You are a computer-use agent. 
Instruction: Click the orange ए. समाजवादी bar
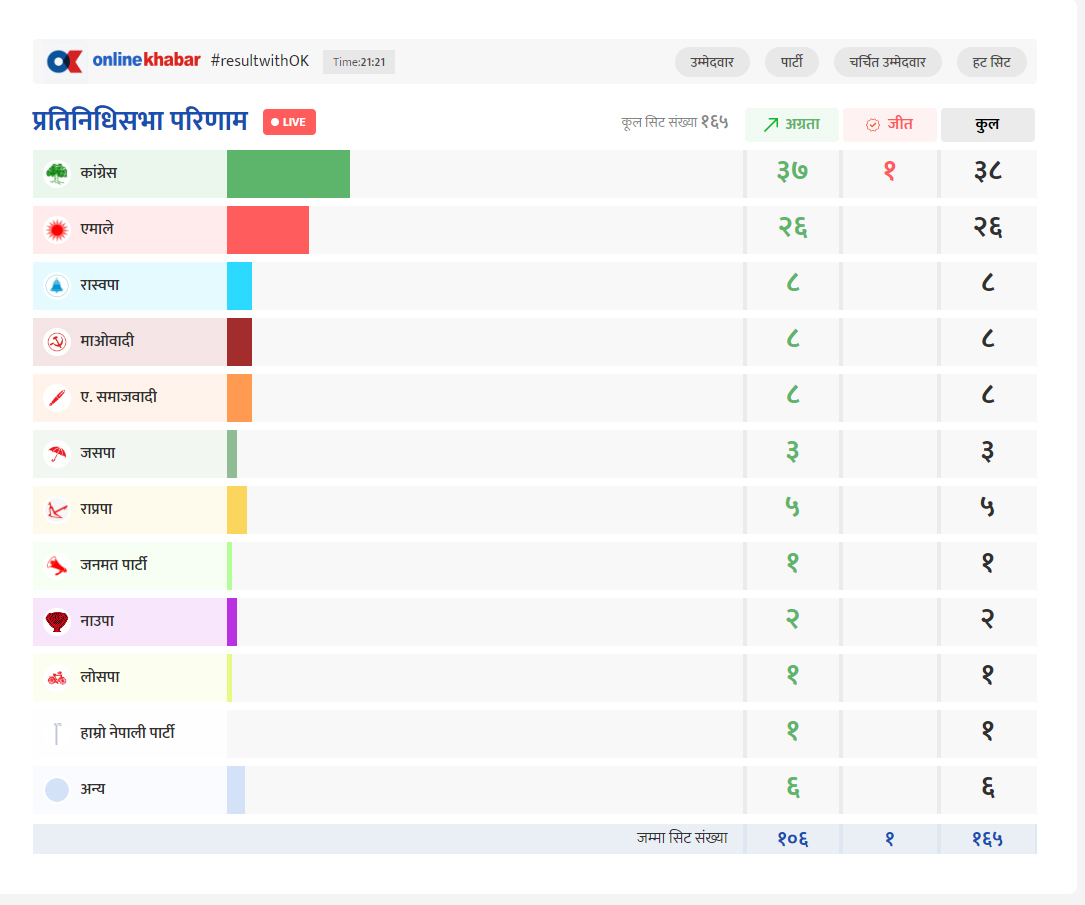click(239, 398)
